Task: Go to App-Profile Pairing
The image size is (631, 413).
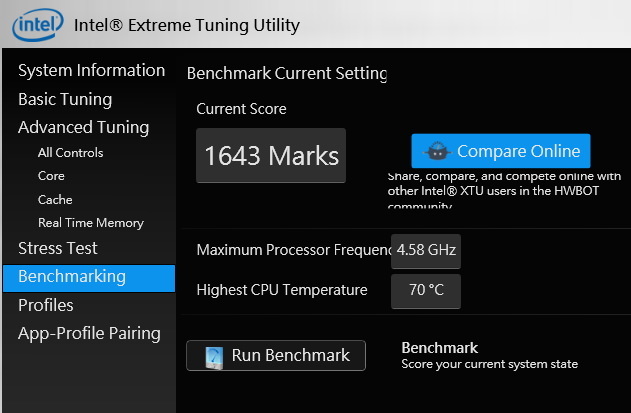Action: point(89,333)
